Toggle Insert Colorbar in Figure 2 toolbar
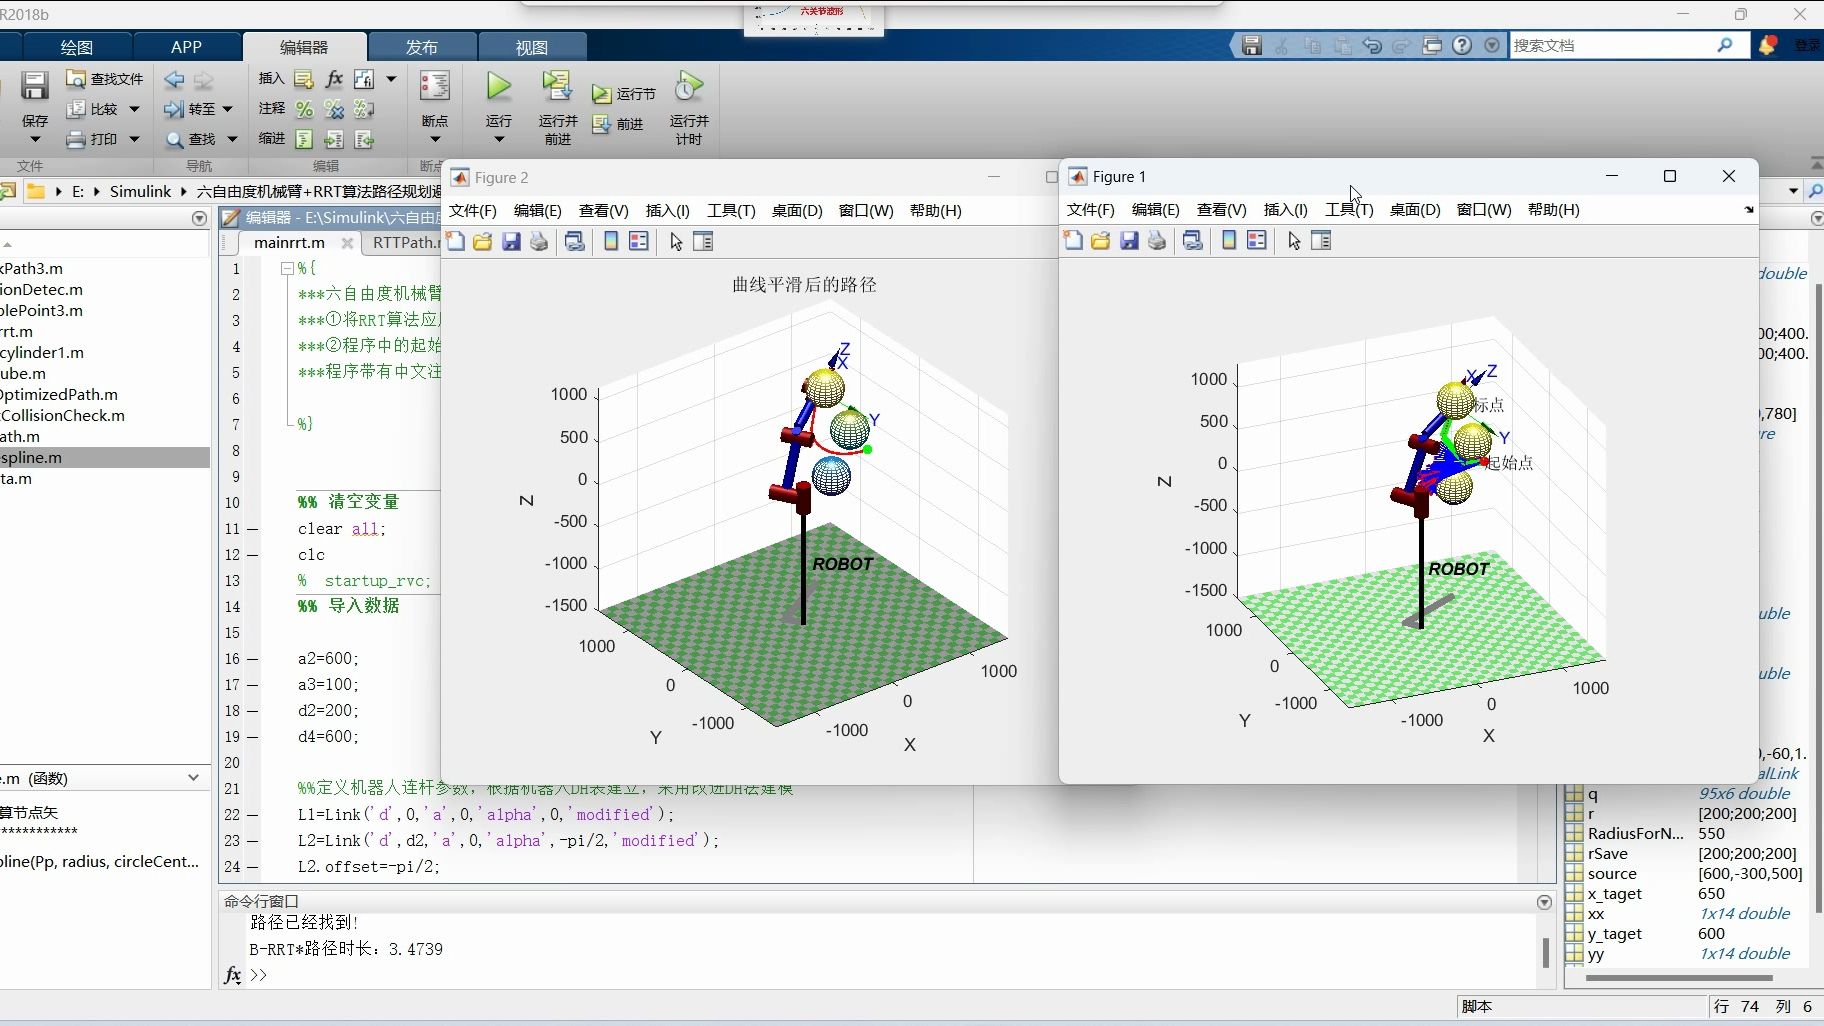Screen dimensions: 1824x1026 [611, 242]
